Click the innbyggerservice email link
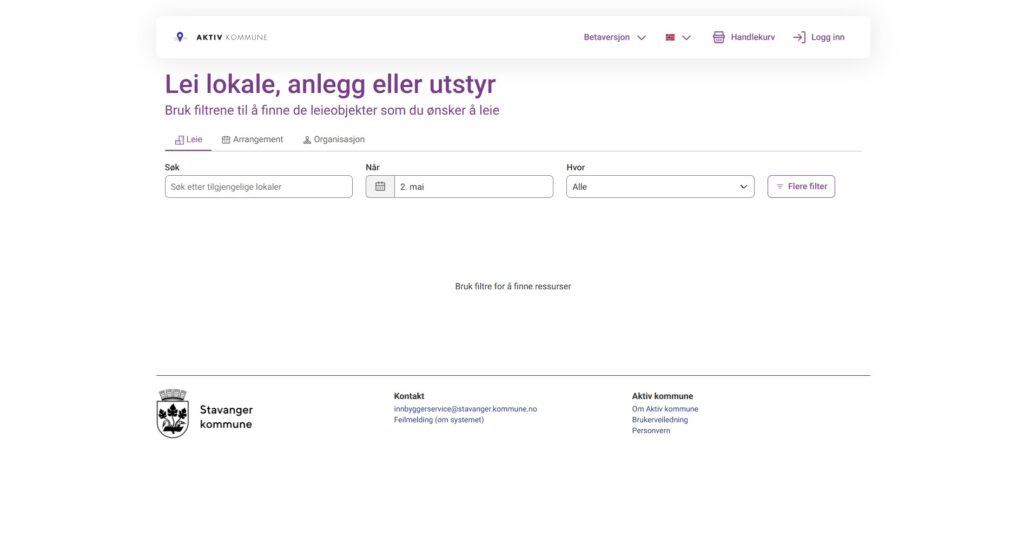Screen dimensions: 1024x538 point(465,409)
